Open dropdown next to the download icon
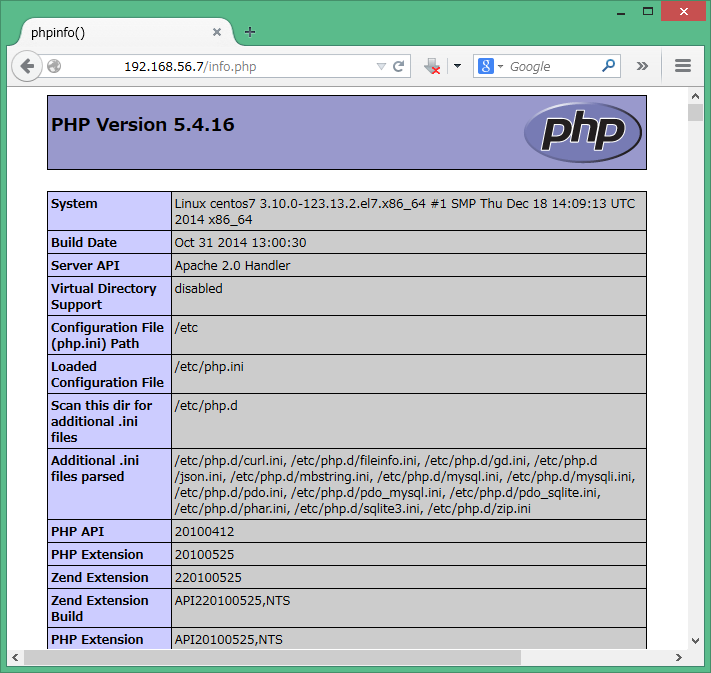711x673 pixels. point(457,66)
